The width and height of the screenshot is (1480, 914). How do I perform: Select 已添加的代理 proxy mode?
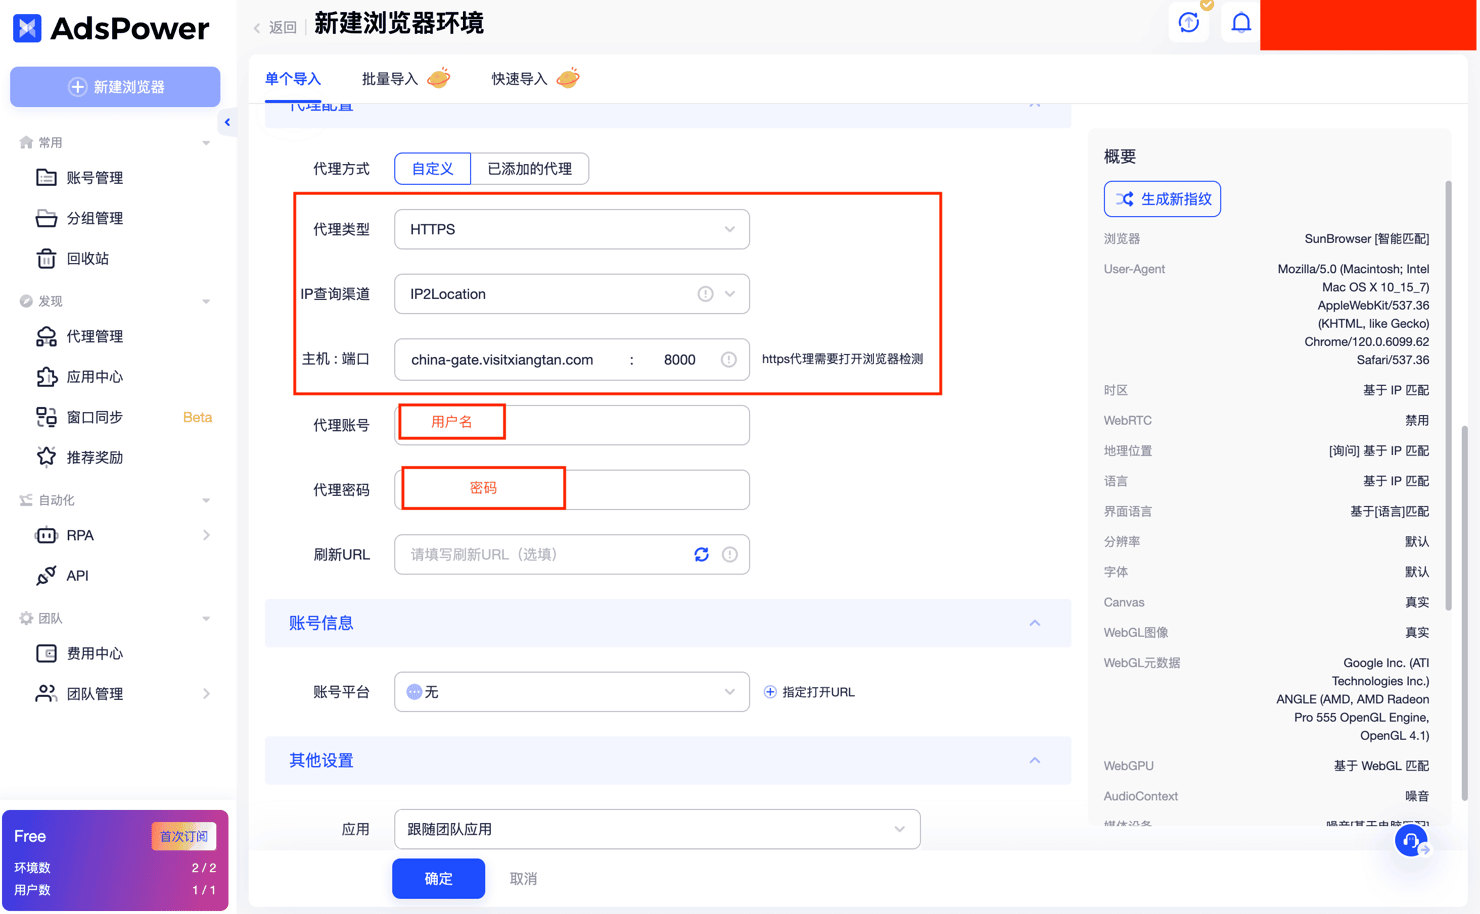click(x=529, y=168)
